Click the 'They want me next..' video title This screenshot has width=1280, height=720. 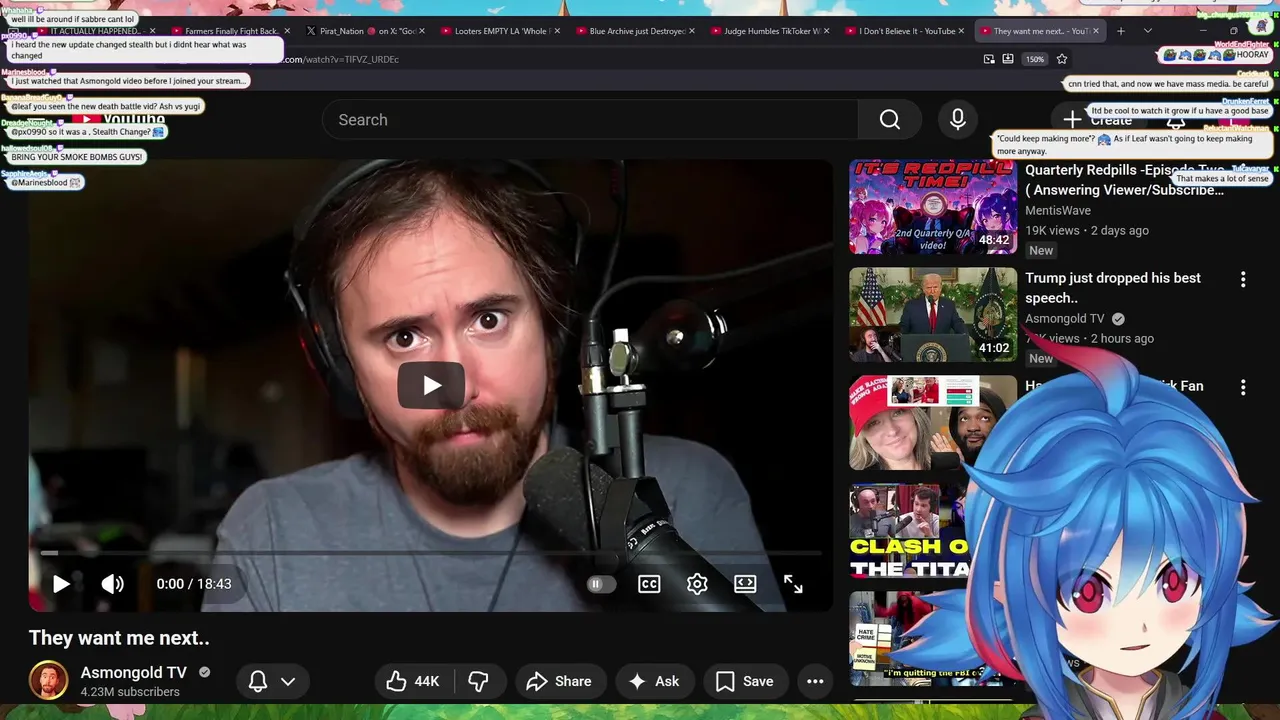119,638
